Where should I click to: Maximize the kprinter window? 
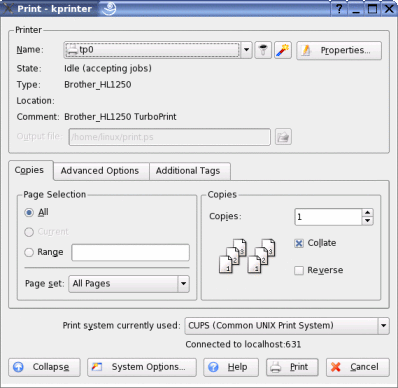coord(373,9)
